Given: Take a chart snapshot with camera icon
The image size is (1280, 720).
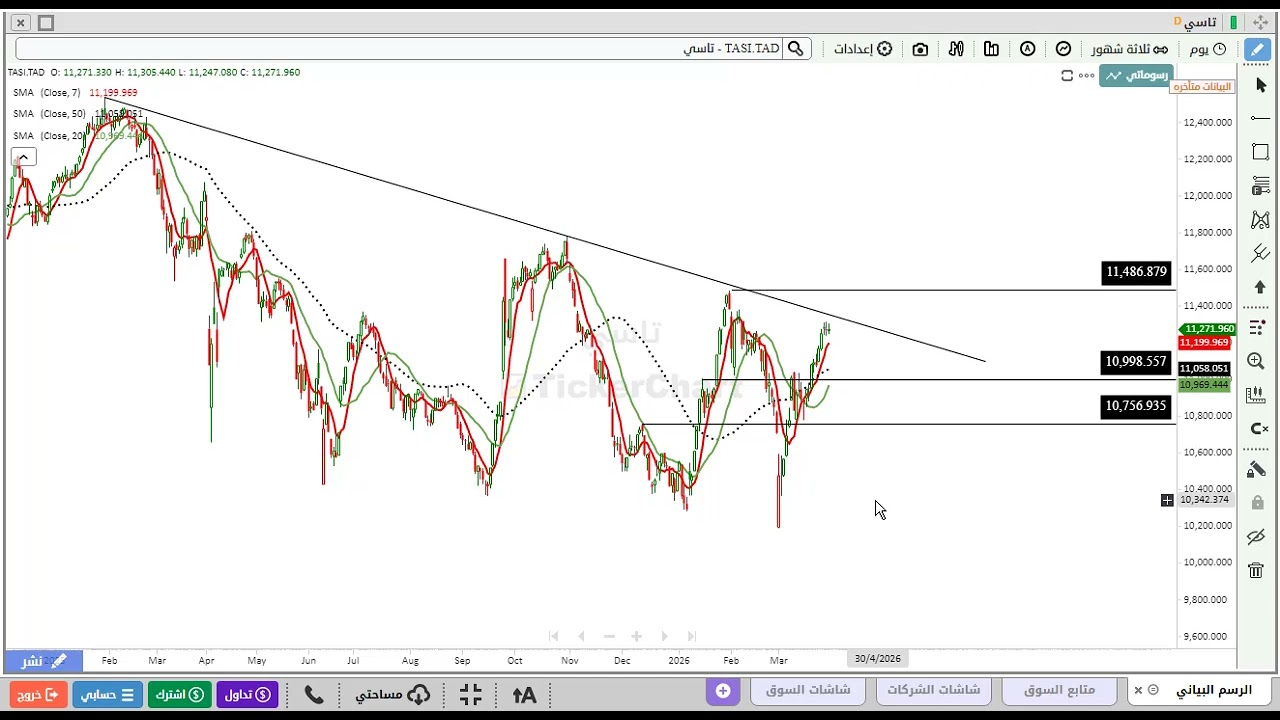Looking at the screenshot, I should click(920, 49).
